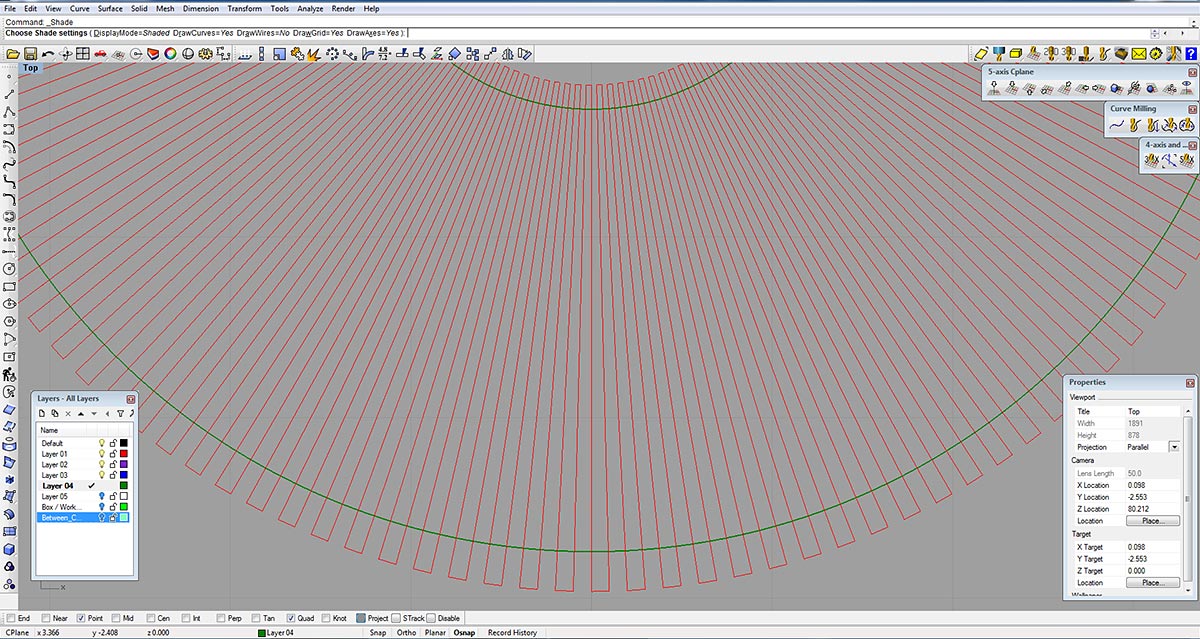The width and height of the screenshot is (1200, 639).
Task: Enable the Mid osnap checkbox
Action: click(117, 618)
